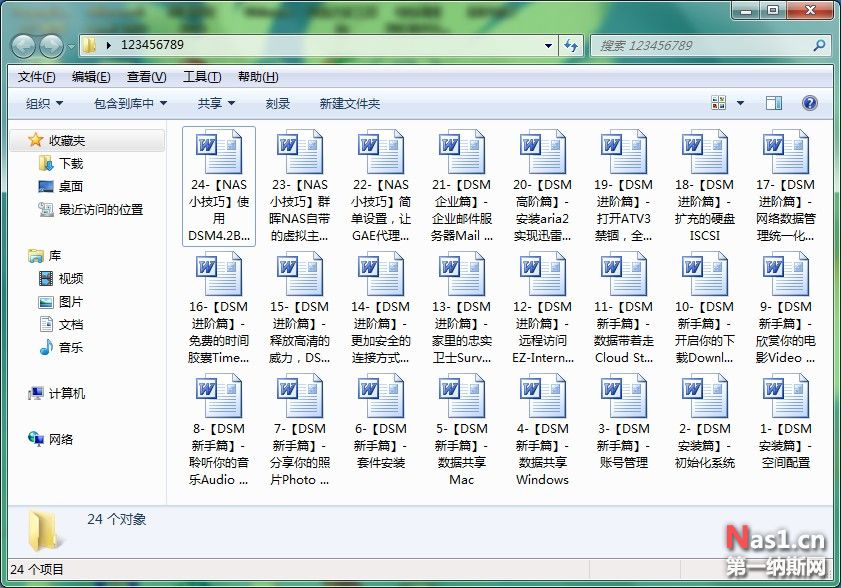
Task: Click the 新建文件夹 button
Action: [350, 104]
